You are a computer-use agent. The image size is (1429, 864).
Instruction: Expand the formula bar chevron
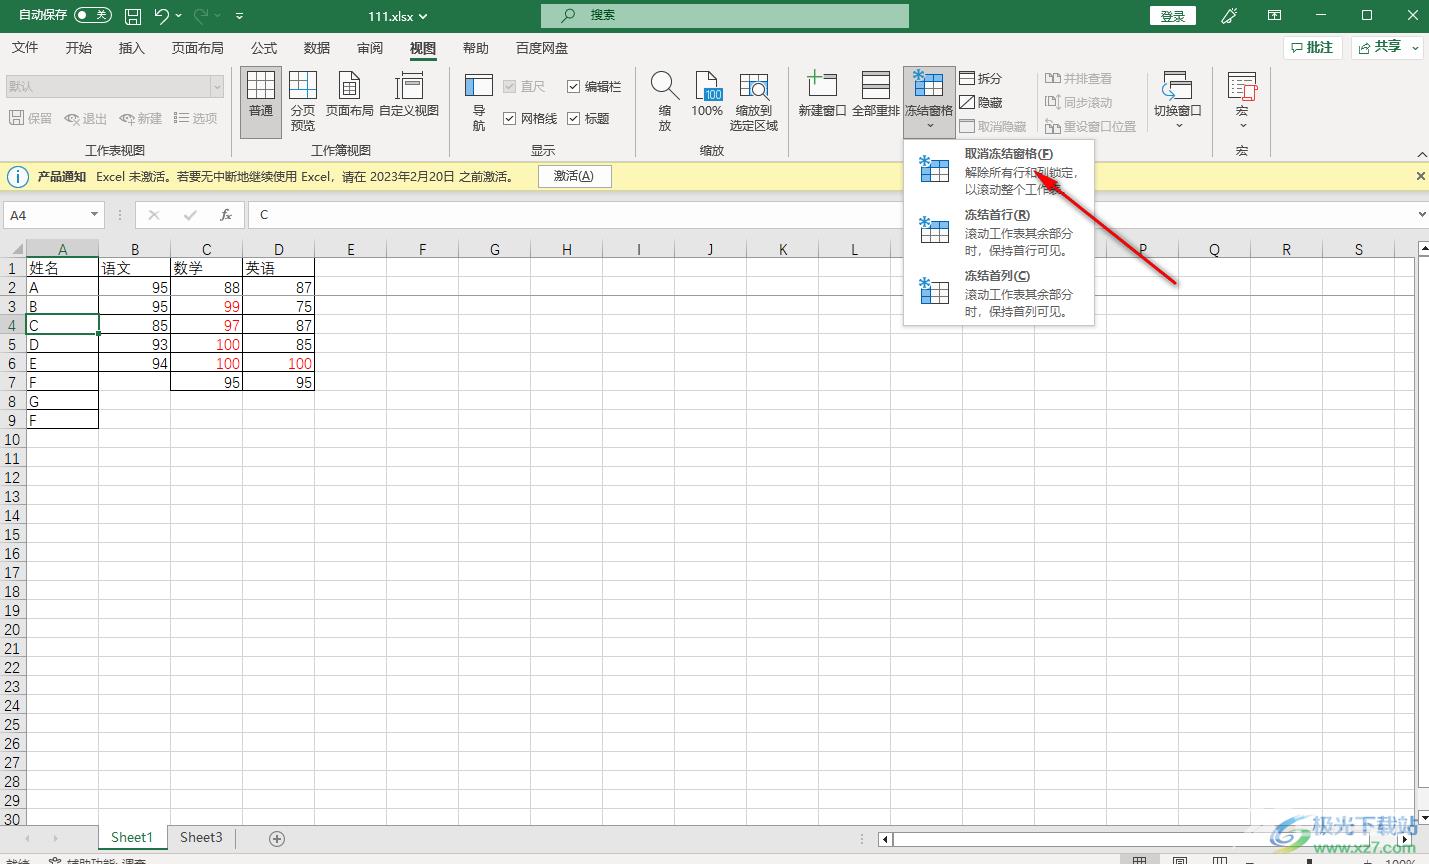[1421, 215]
